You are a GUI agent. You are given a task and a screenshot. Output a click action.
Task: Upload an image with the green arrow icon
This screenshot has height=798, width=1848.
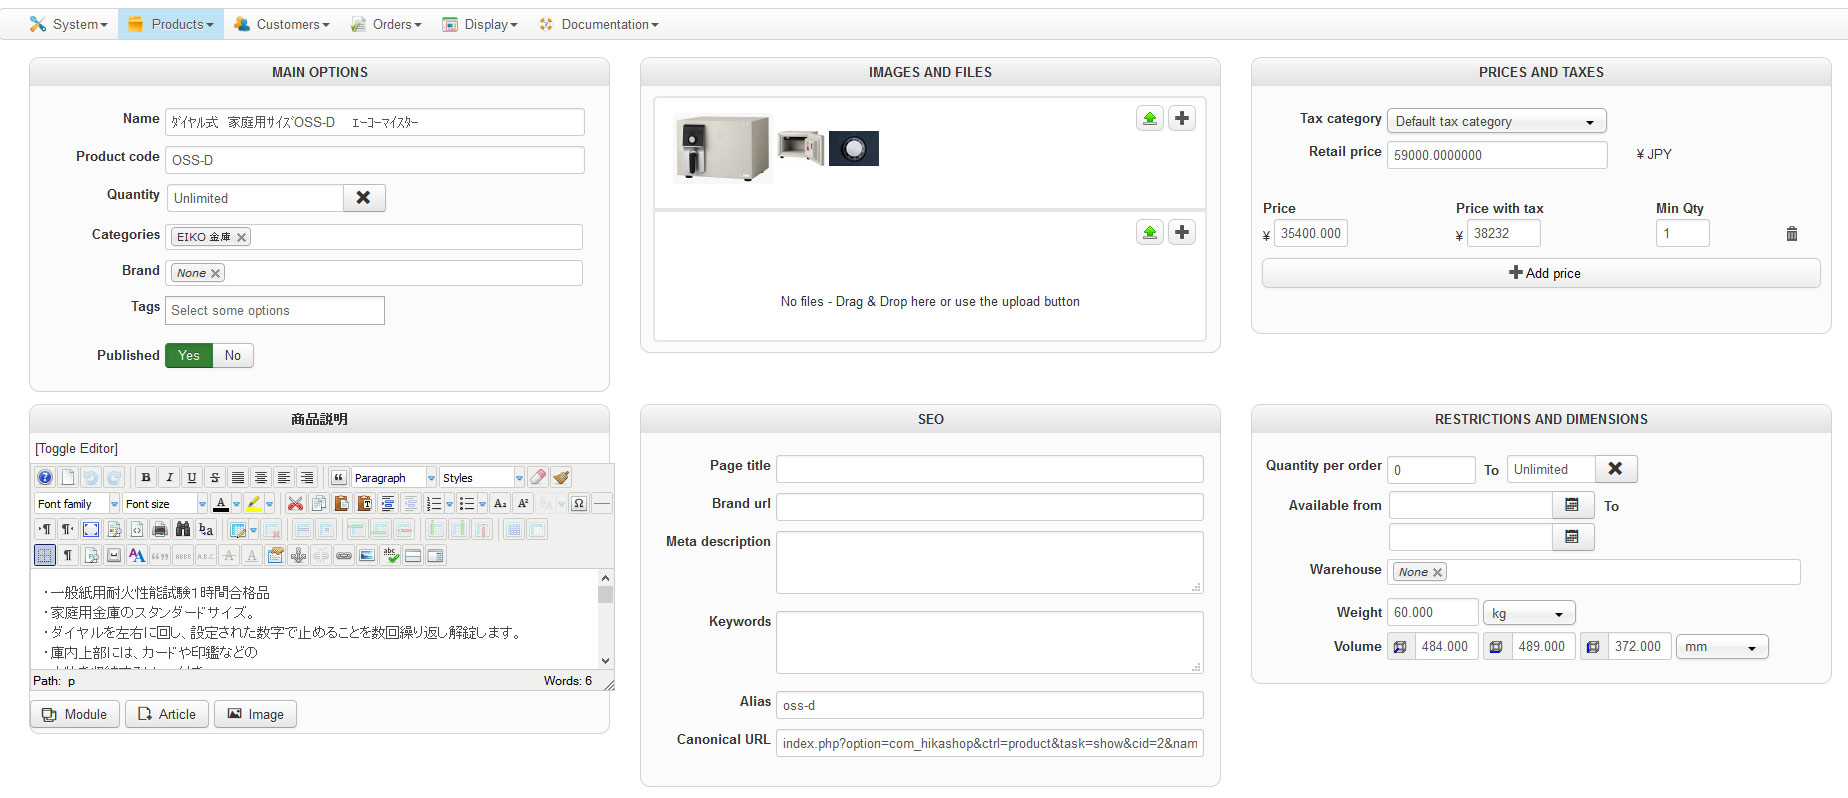[x=1150, y=119]
